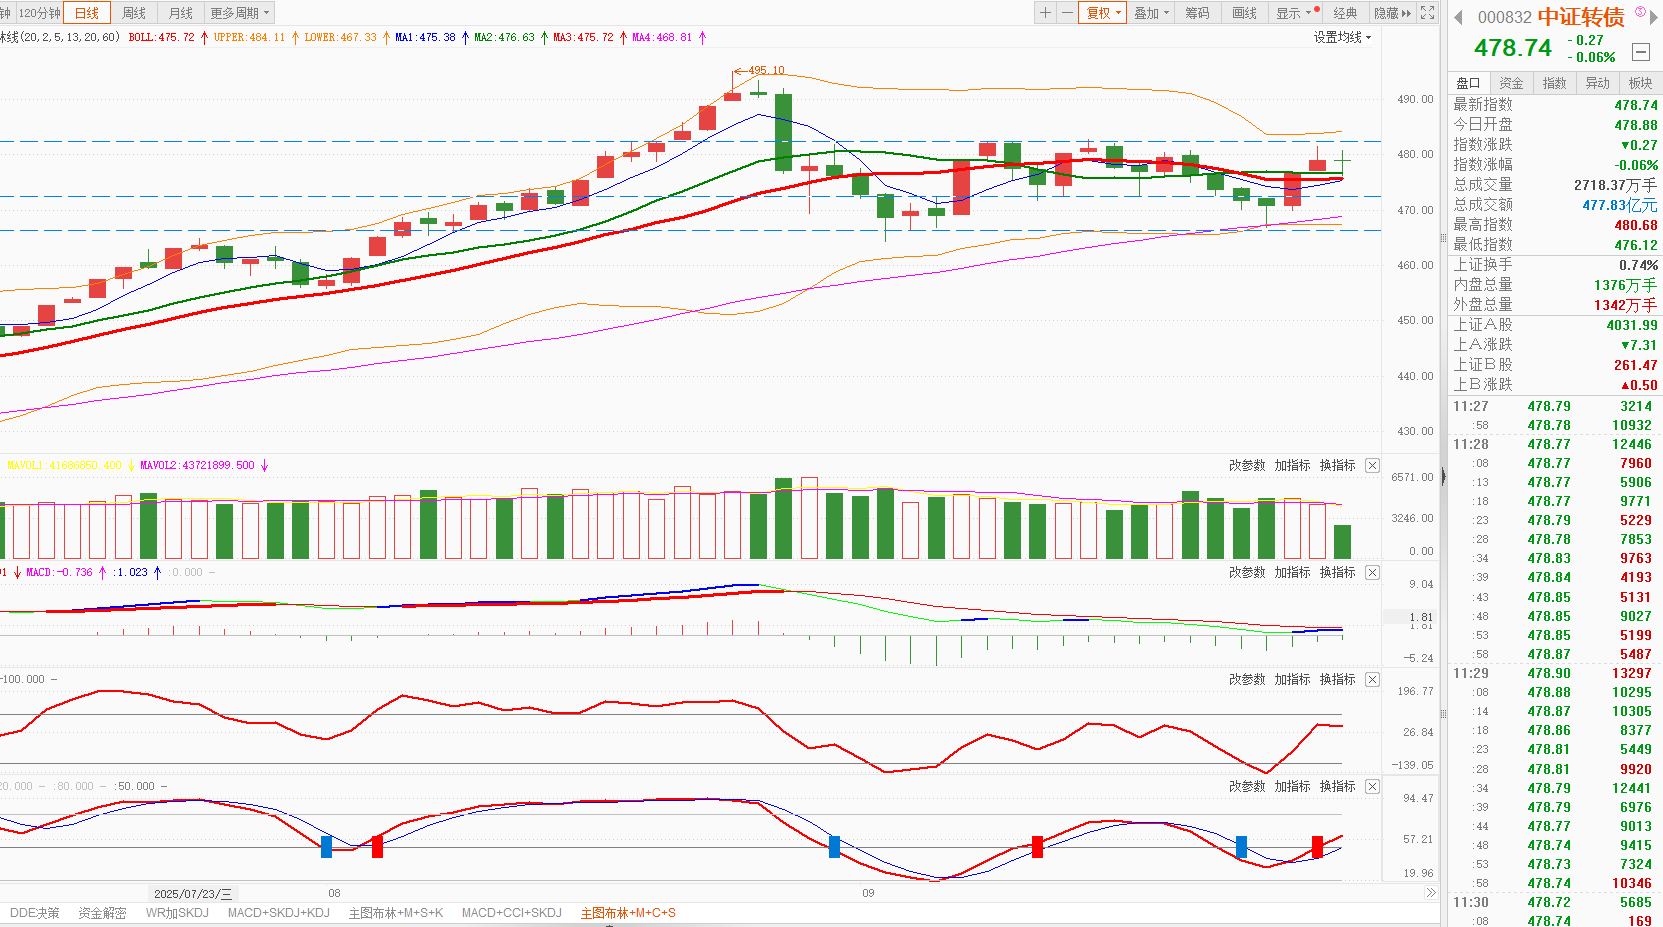Image resolution: width=1663 pixels, height=927 pixels.
Task: Click 换指标 on MACD panel
Action: pos(1337,573)
